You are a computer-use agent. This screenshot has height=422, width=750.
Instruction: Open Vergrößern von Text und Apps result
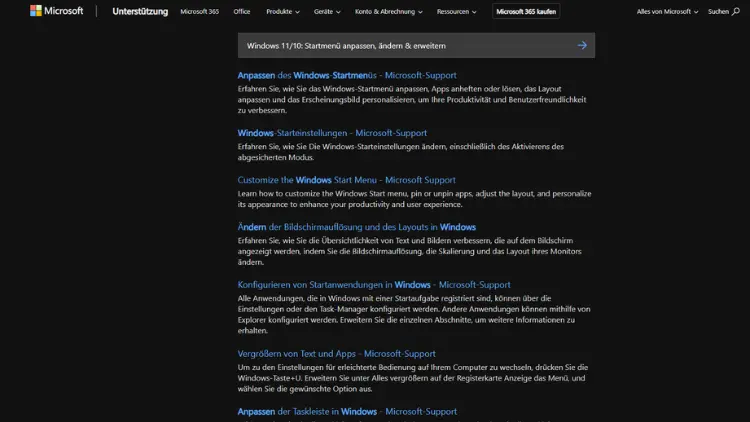[x=336, y=354]
